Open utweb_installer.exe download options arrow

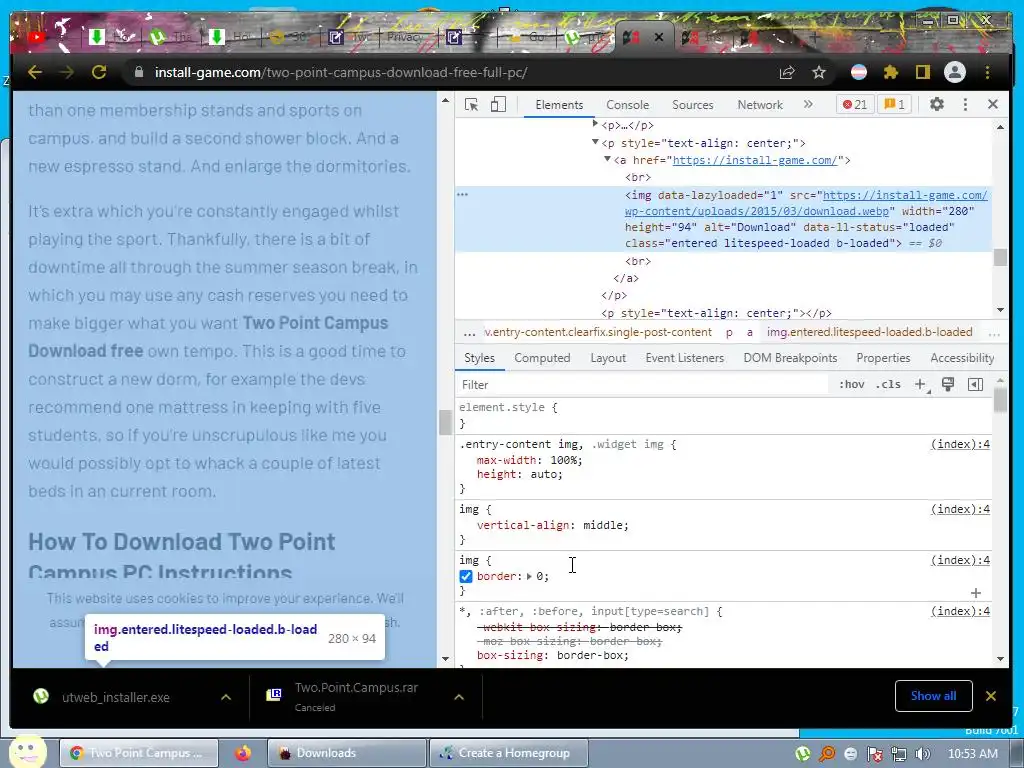226,697
